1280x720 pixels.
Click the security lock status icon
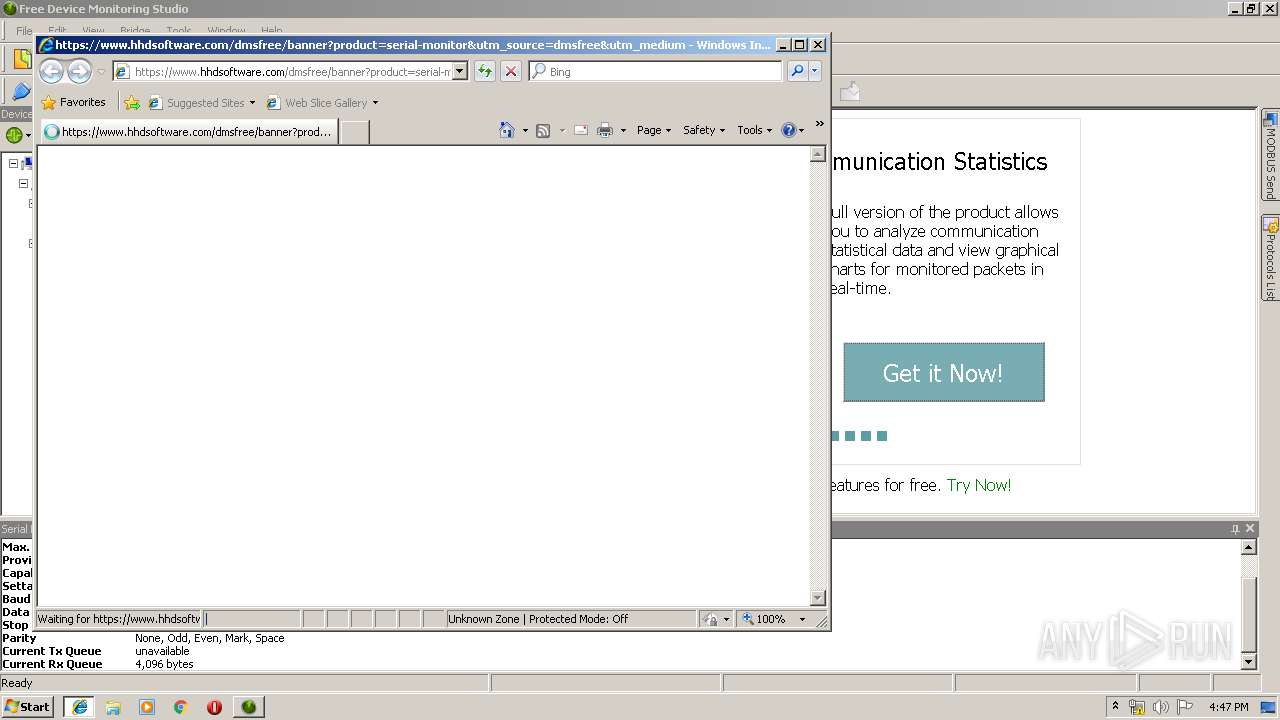711,619
